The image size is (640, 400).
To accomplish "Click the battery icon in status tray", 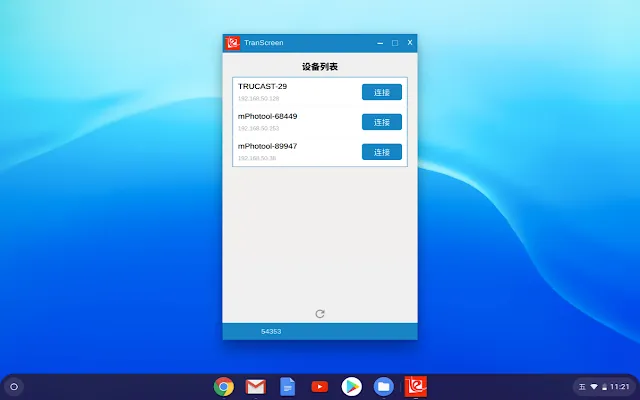I will click(604, 387).
